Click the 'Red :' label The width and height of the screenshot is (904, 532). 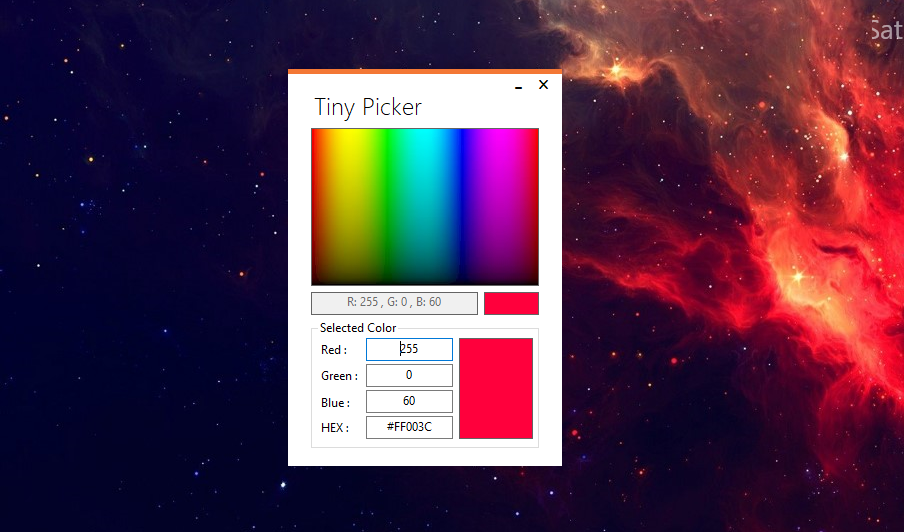click(x=334, y=350)
